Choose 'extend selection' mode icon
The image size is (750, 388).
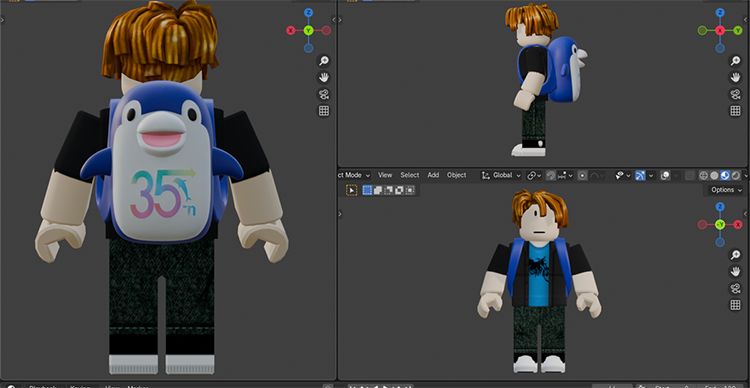click(x=378, y=190)
